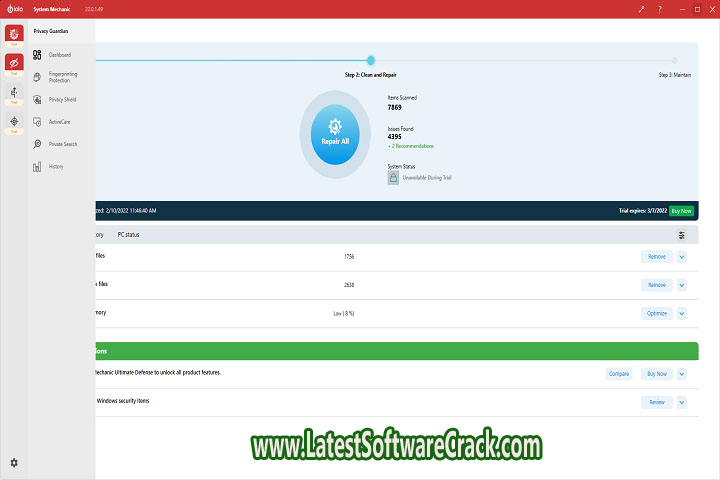Click the green Buy Now trial button
720x480 pixels.
(x=681, y=211)
